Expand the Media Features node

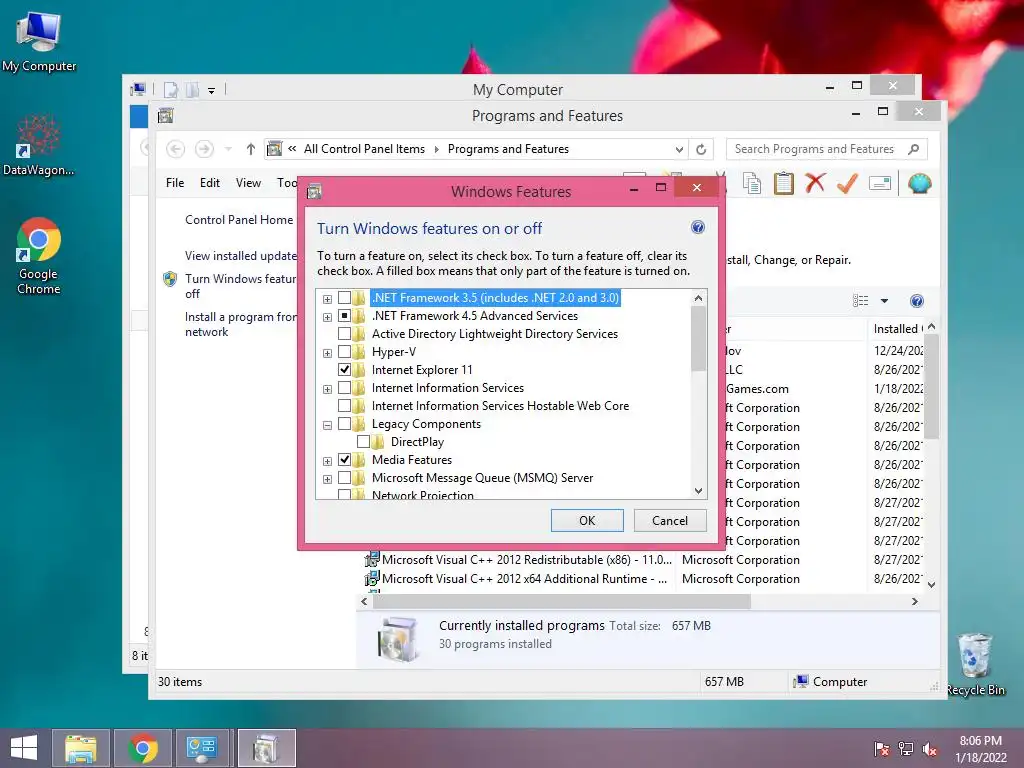pyautogui.click(x=327, y=461)
